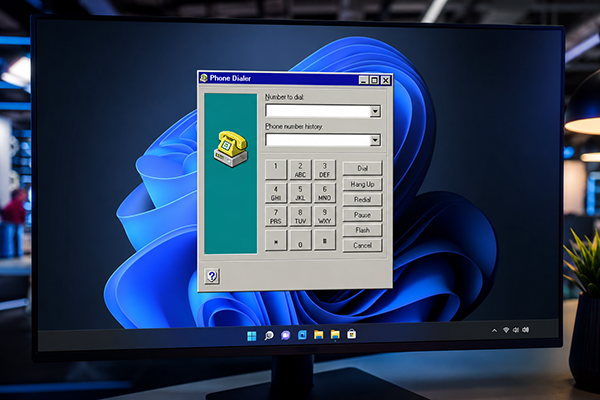Insert a pause with Pause button
The image size is (600, 400).
(x=362, y=215)
